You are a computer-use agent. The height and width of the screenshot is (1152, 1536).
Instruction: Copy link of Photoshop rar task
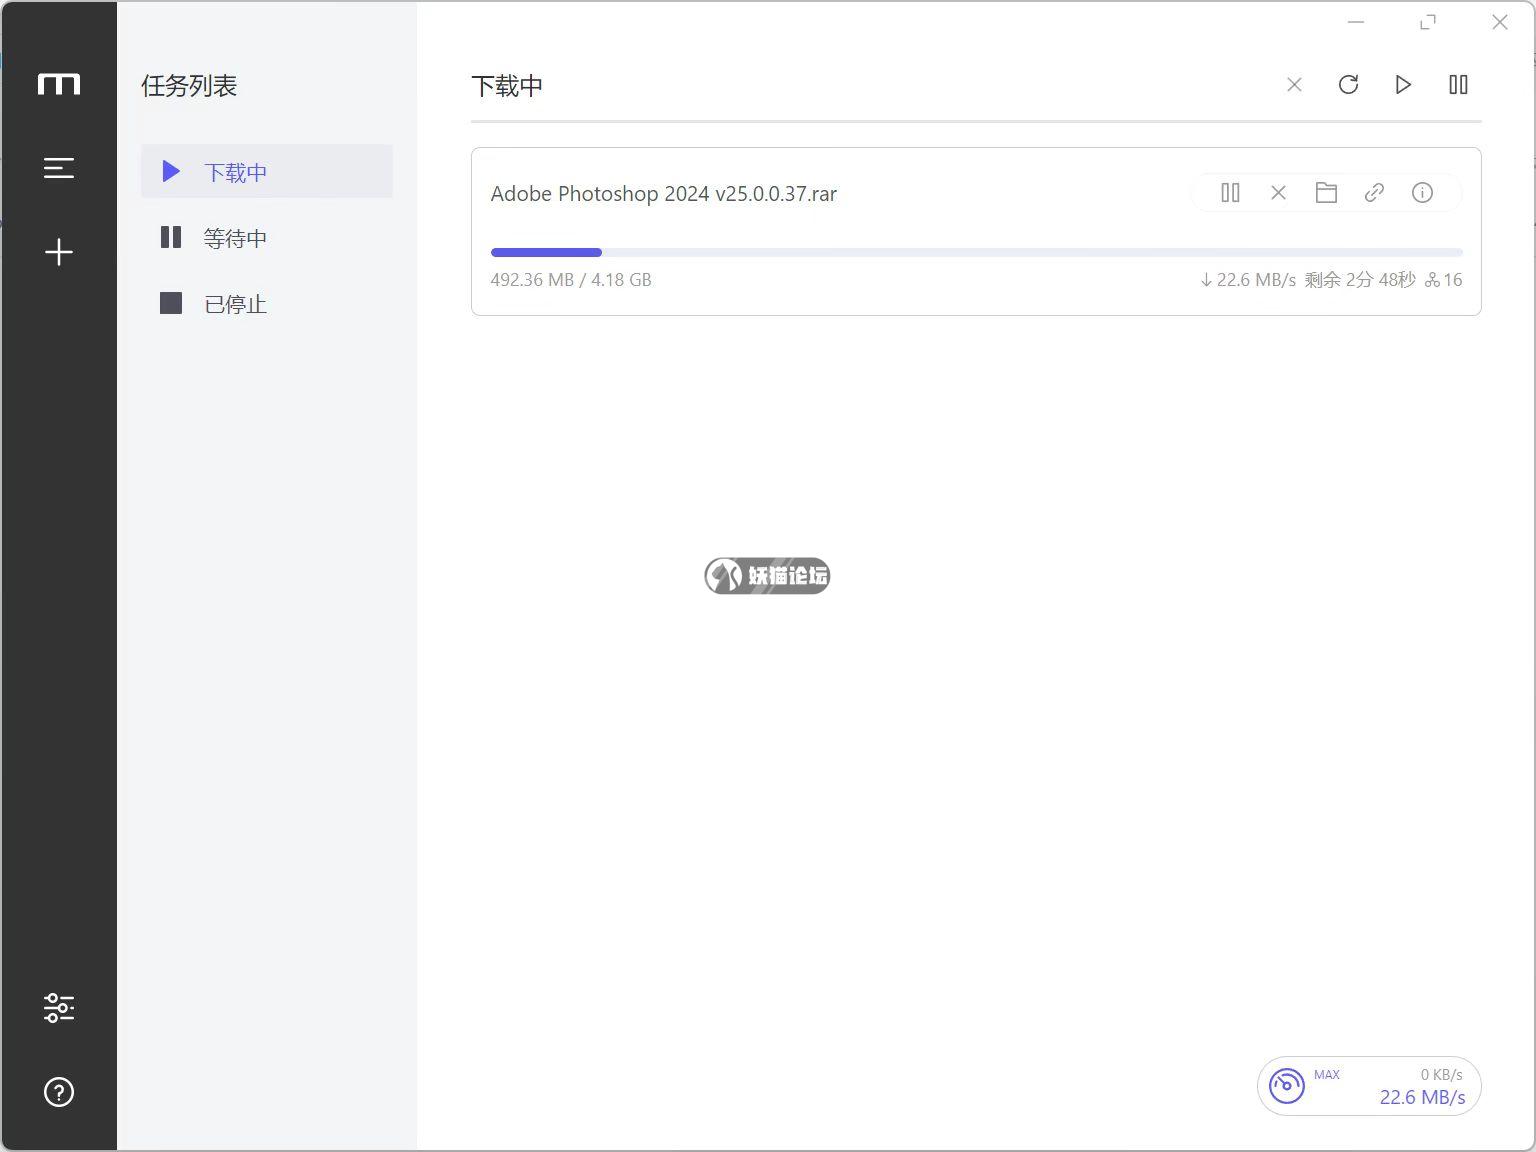pos(1374,192)
